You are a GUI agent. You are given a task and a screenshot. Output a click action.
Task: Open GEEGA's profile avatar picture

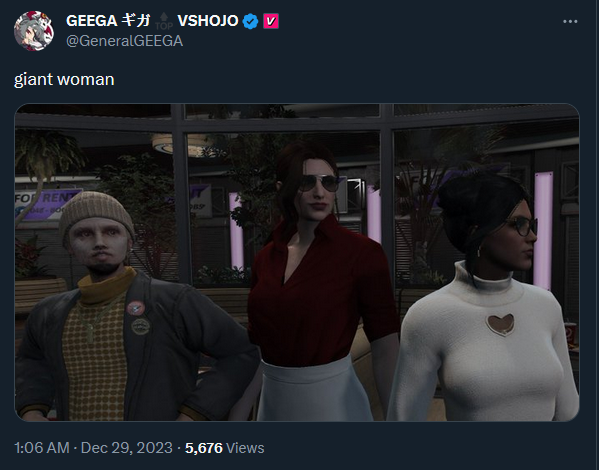click(34, 31)
